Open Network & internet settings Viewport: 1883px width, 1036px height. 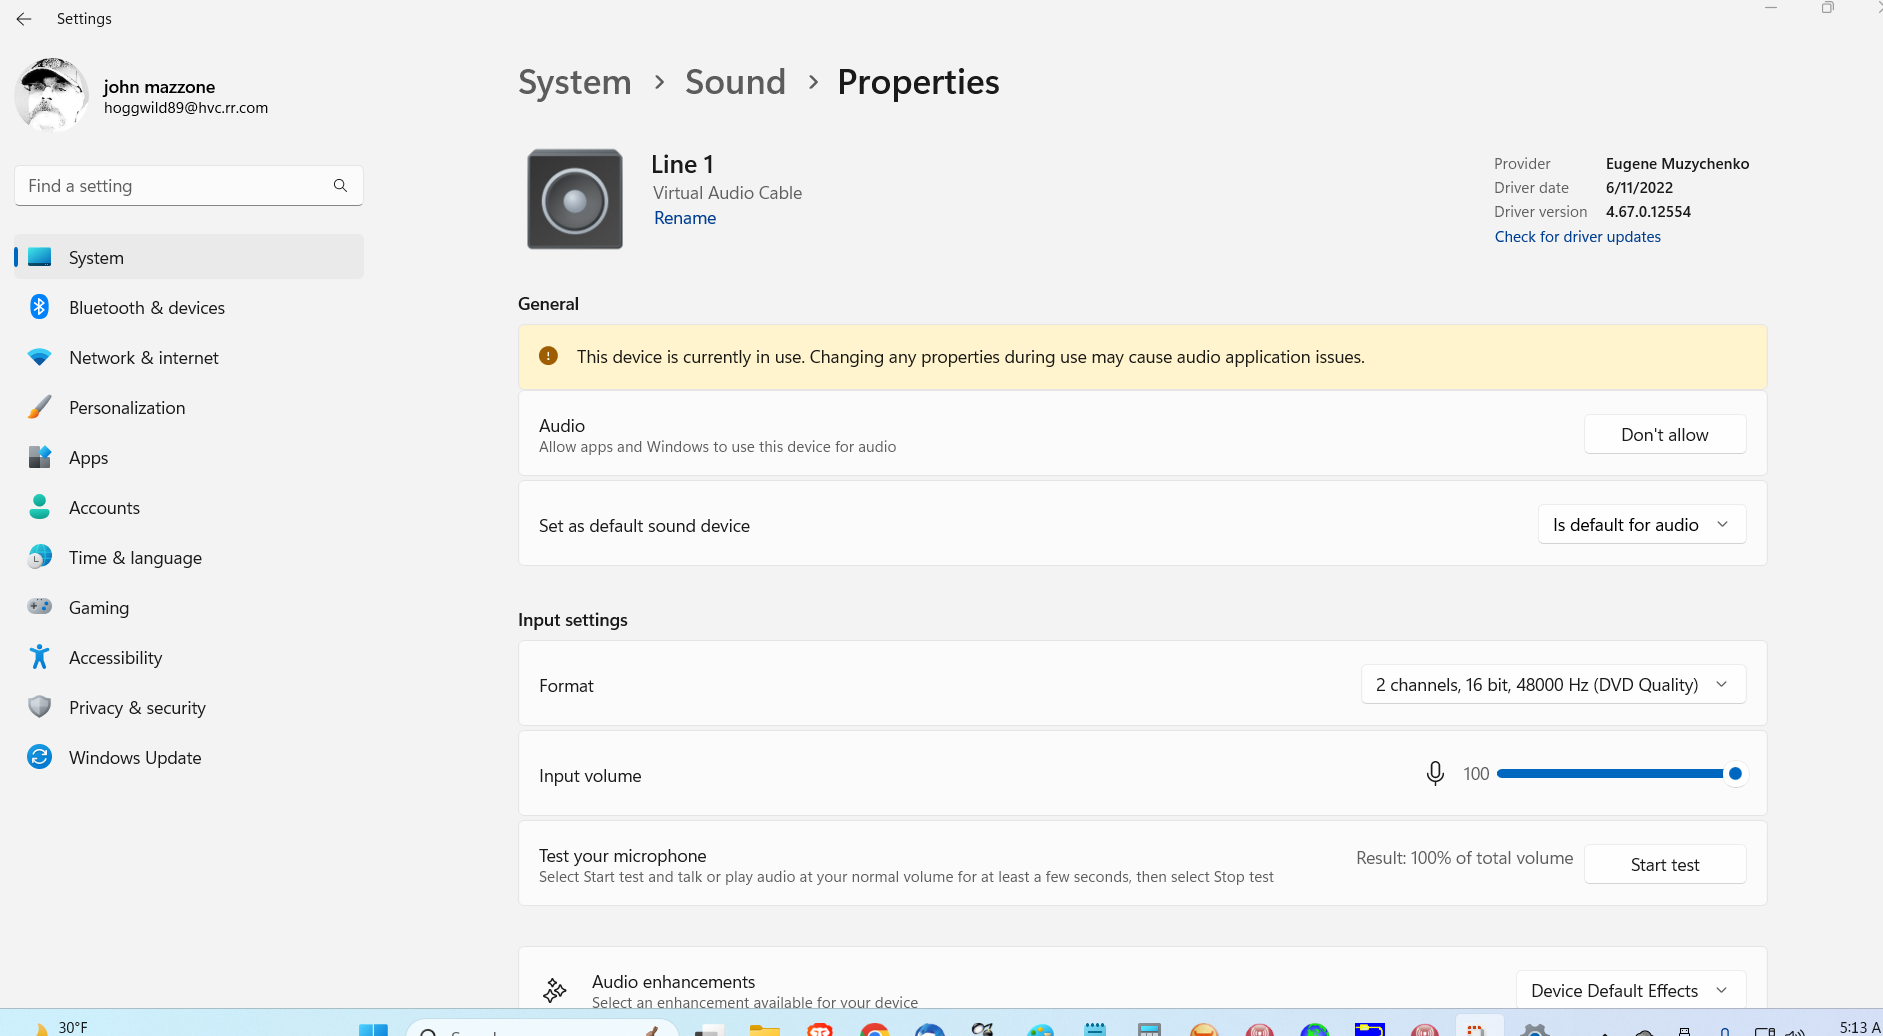click(143, 358)
